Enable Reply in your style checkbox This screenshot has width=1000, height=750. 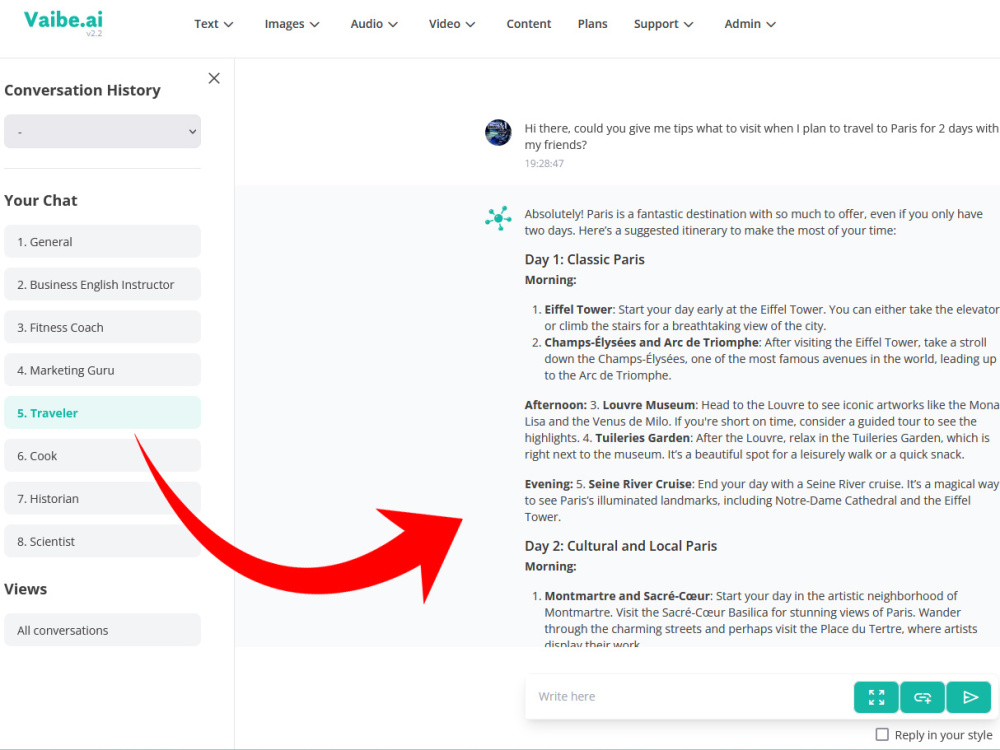coord(882,735)
